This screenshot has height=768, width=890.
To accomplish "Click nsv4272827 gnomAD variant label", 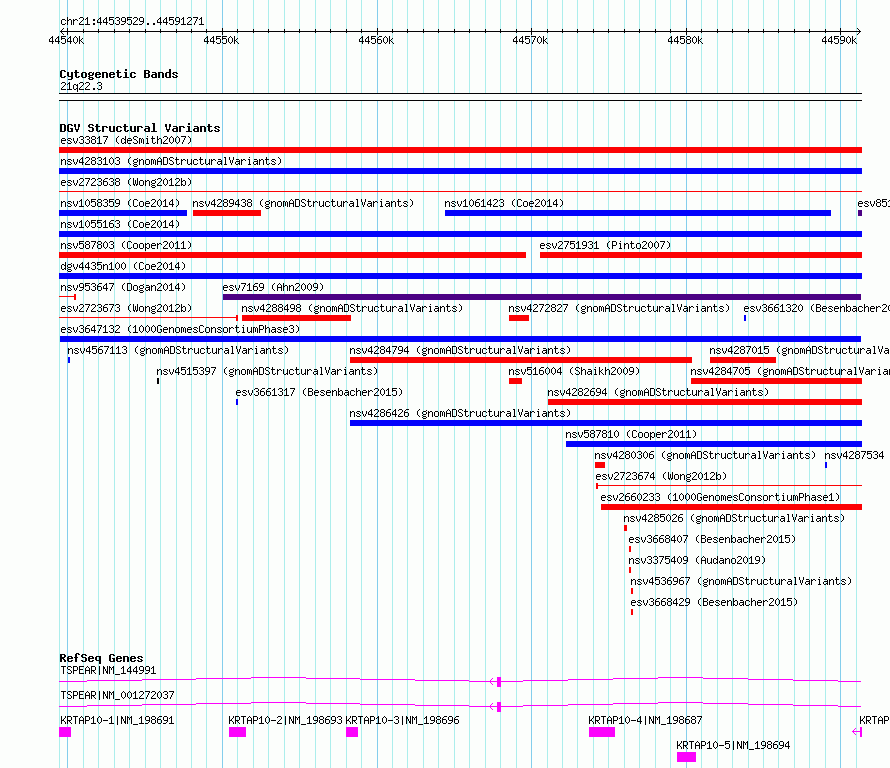I will tap(619, 308).
